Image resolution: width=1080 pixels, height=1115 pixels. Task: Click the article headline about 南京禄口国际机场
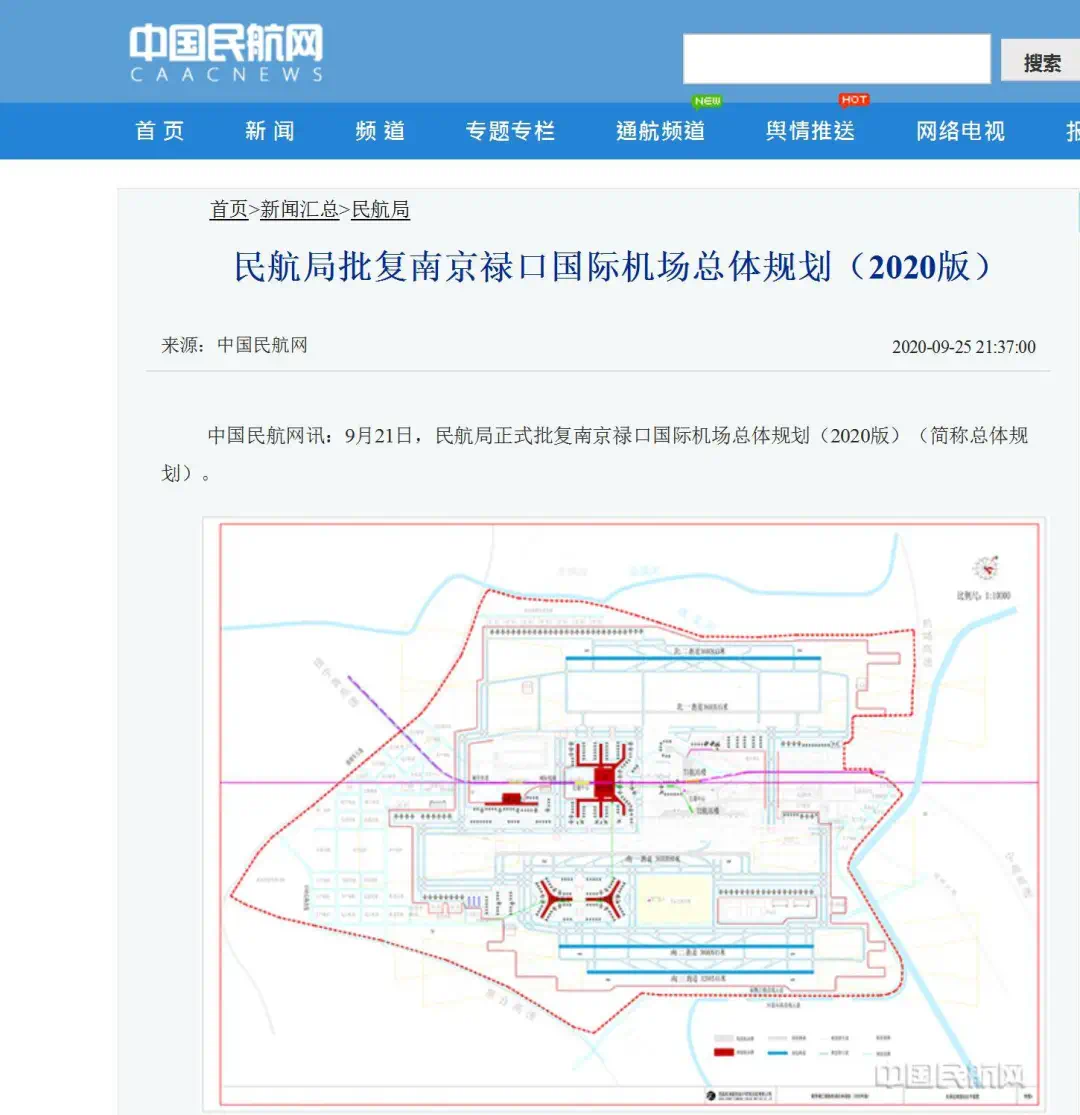tap(613, 267)
